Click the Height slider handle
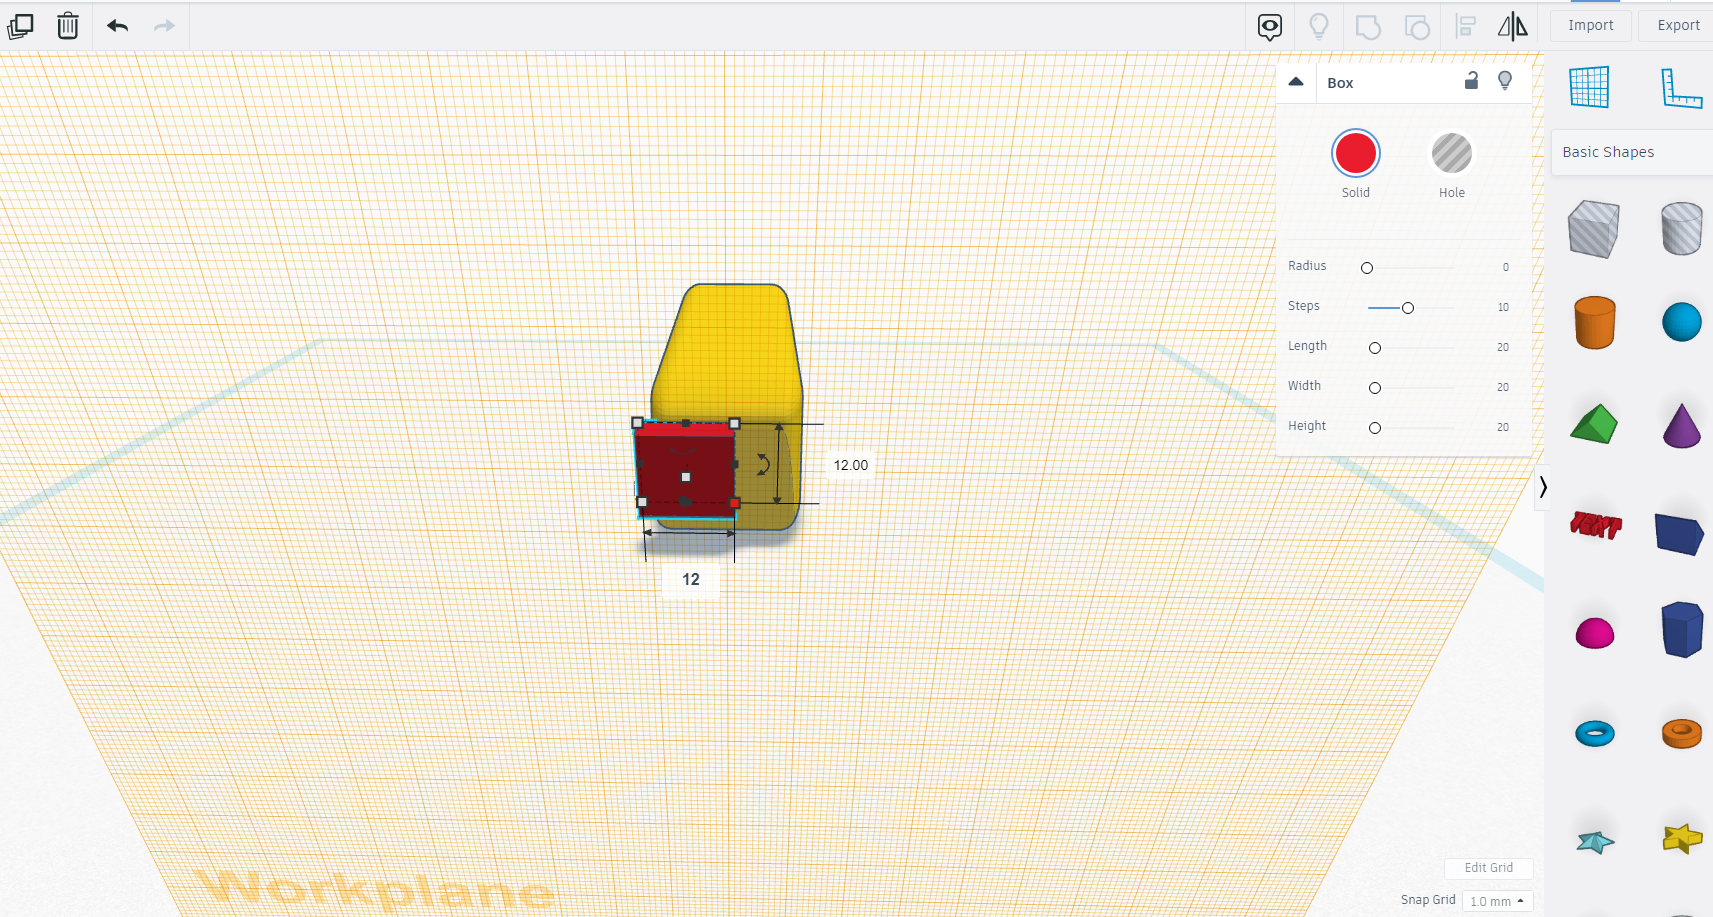The width and height of the screenshot is (1713, 917). pyautogui.click(x=1375, y=428)
